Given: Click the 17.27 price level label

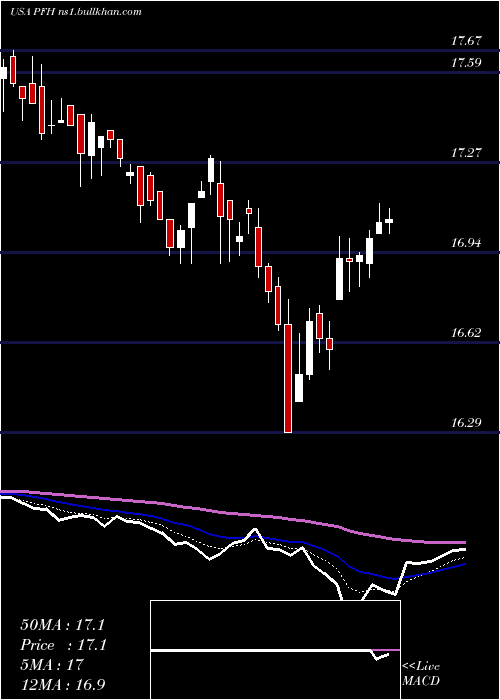Looking at the screenshot, I should point(466,153).
